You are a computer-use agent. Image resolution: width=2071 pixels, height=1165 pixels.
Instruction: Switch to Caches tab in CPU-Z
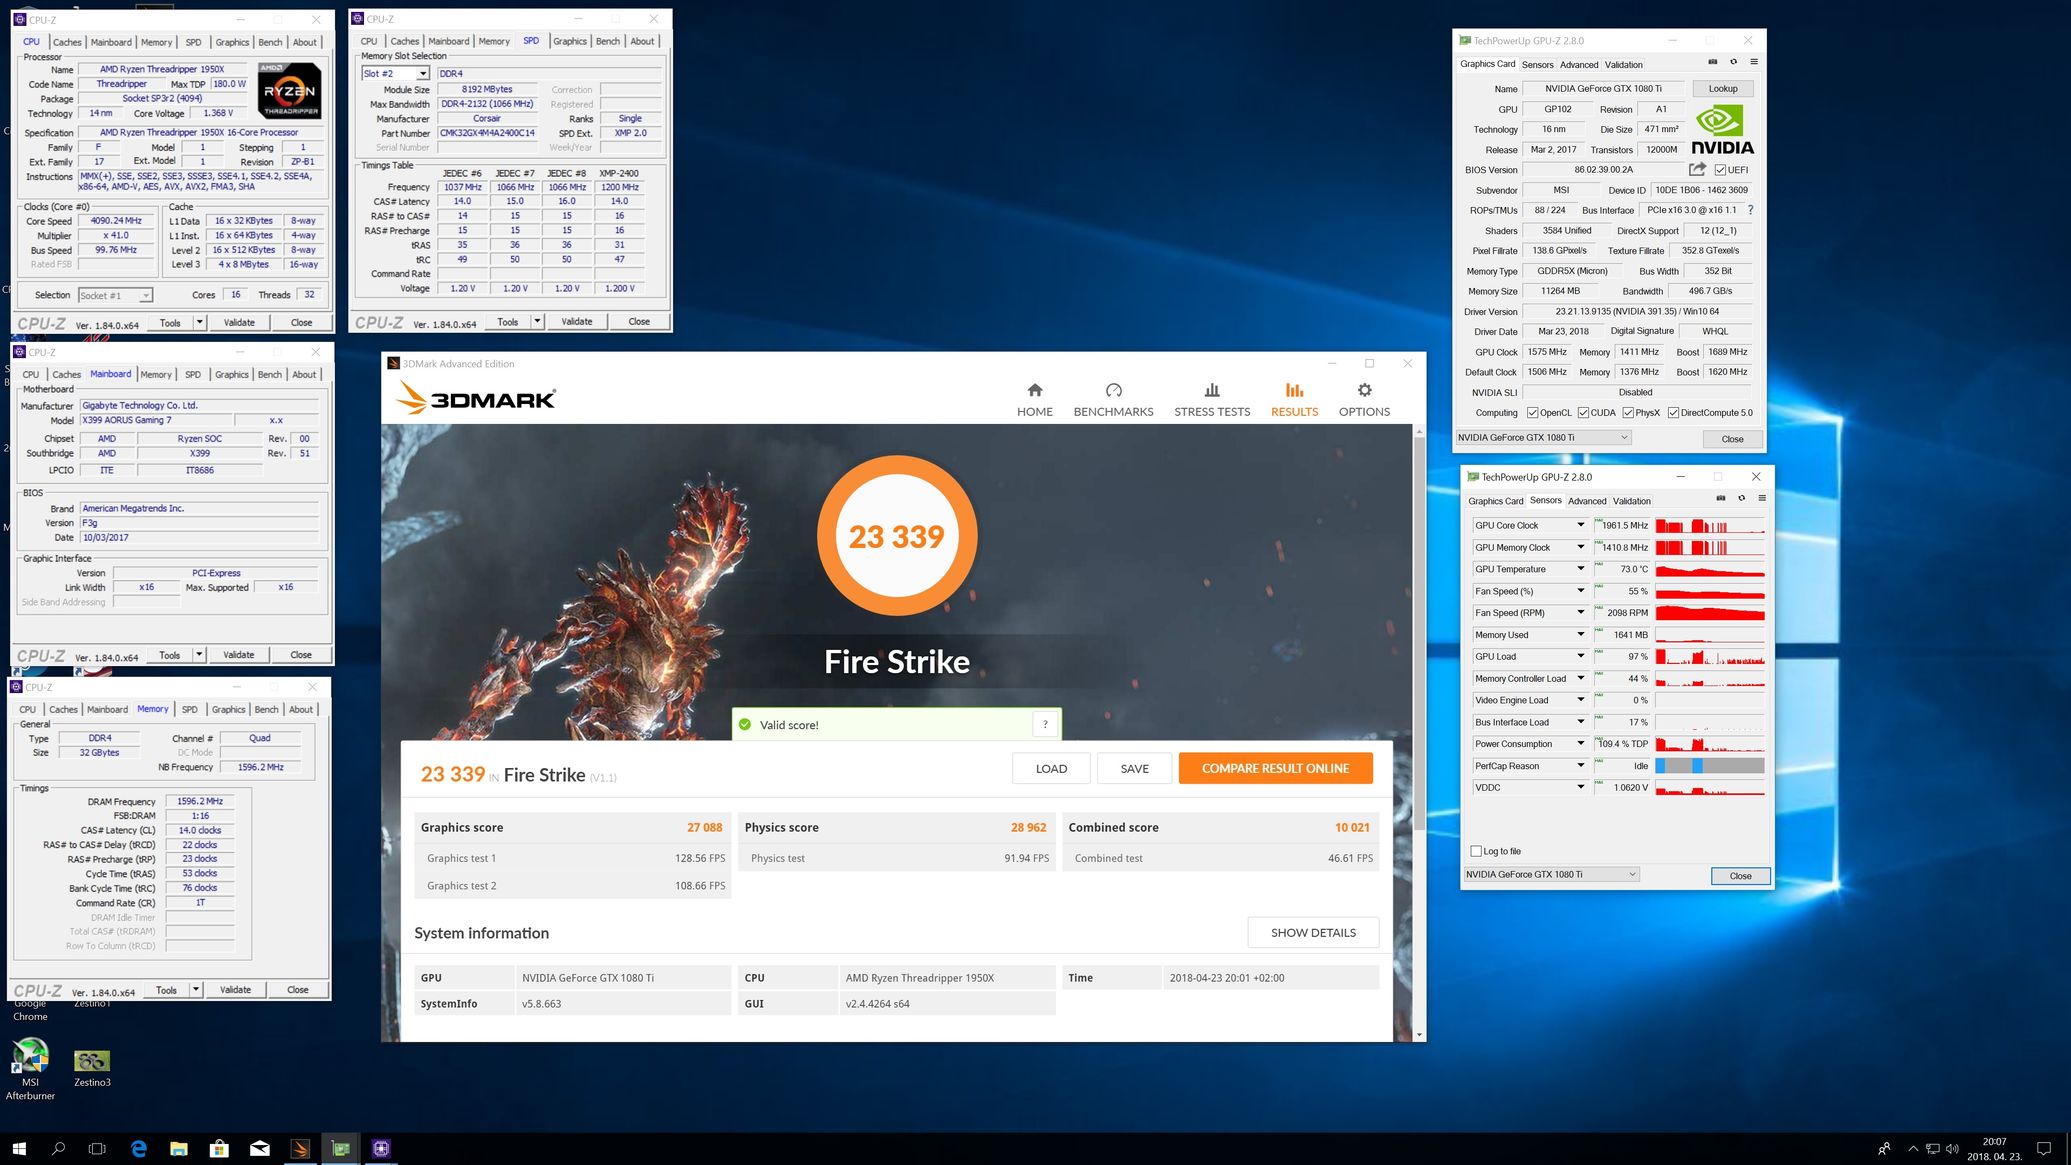click(67, 42)
